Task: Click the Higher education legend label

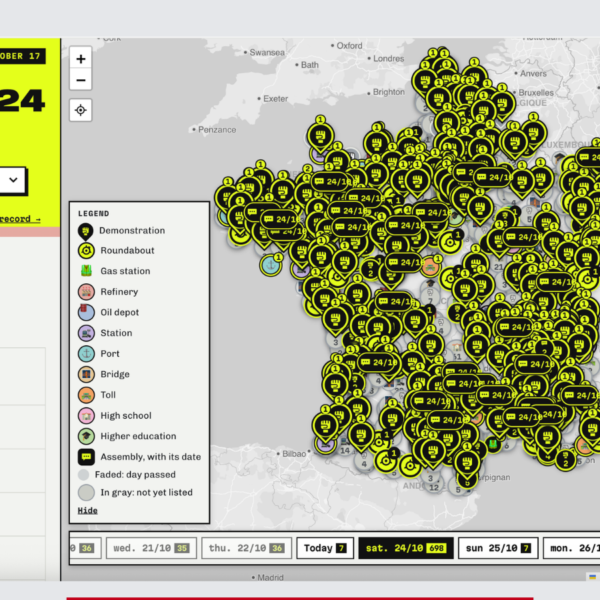Action: (138, 436)
